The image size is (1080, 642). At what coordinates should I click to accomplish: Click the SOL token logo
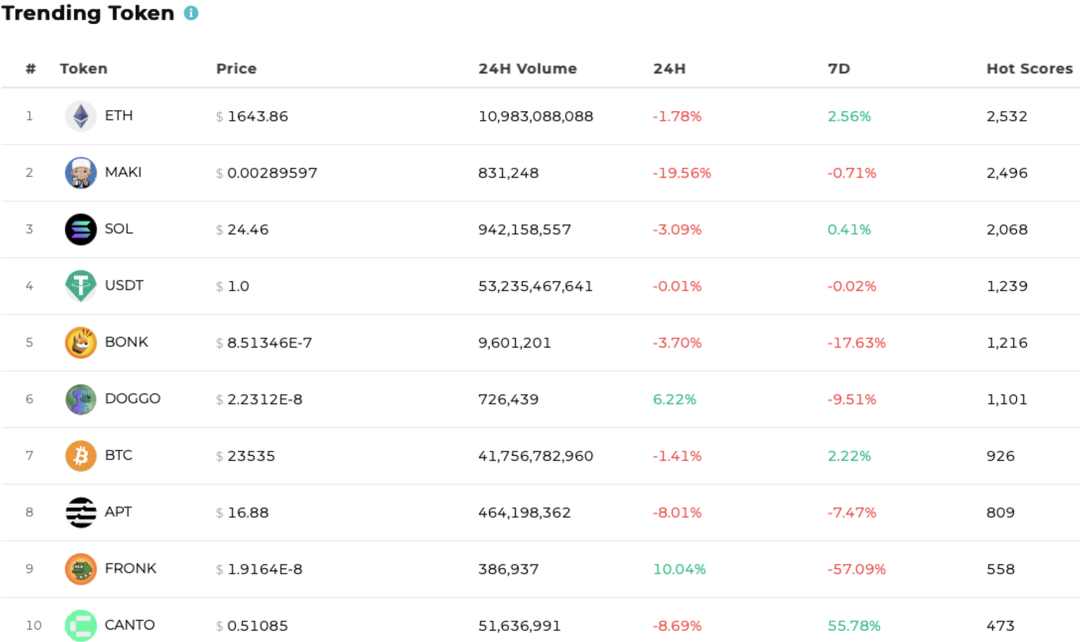[x=81, y=229]
